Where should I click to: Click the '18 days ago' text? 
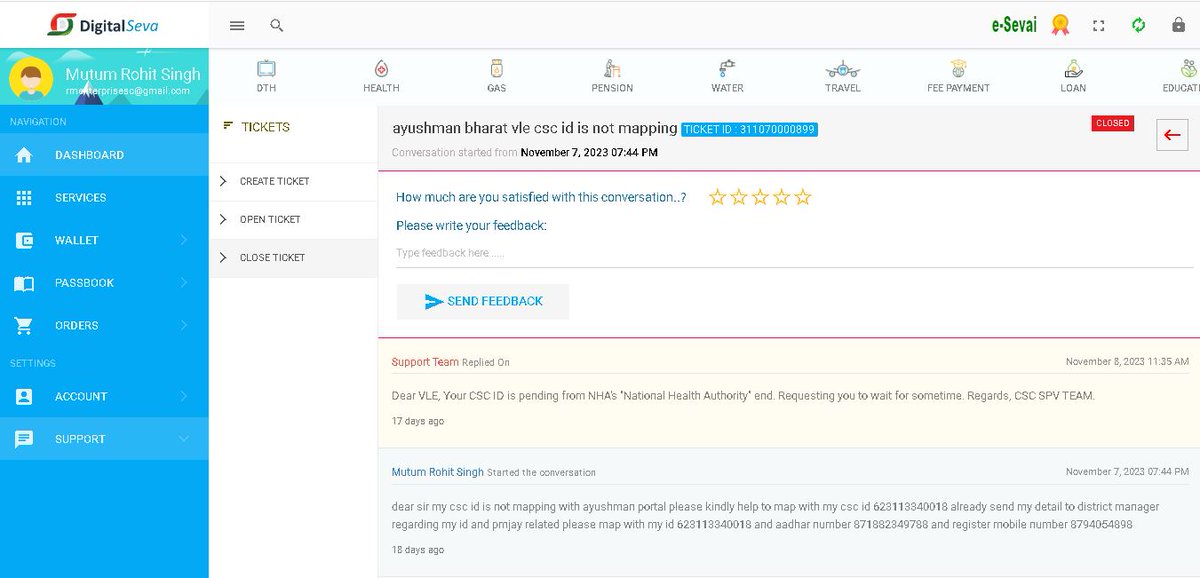(x=418, y=550)
